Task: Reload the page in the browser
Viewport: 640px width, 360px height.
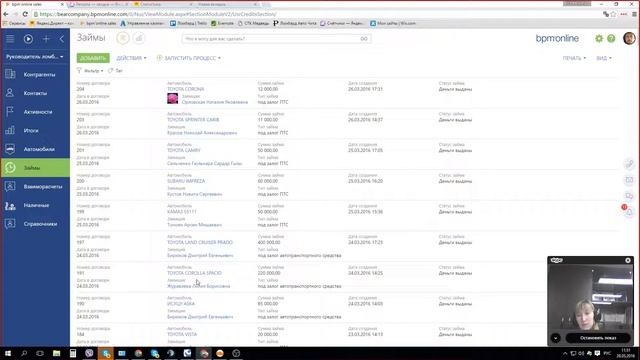Action: (25, 14)
